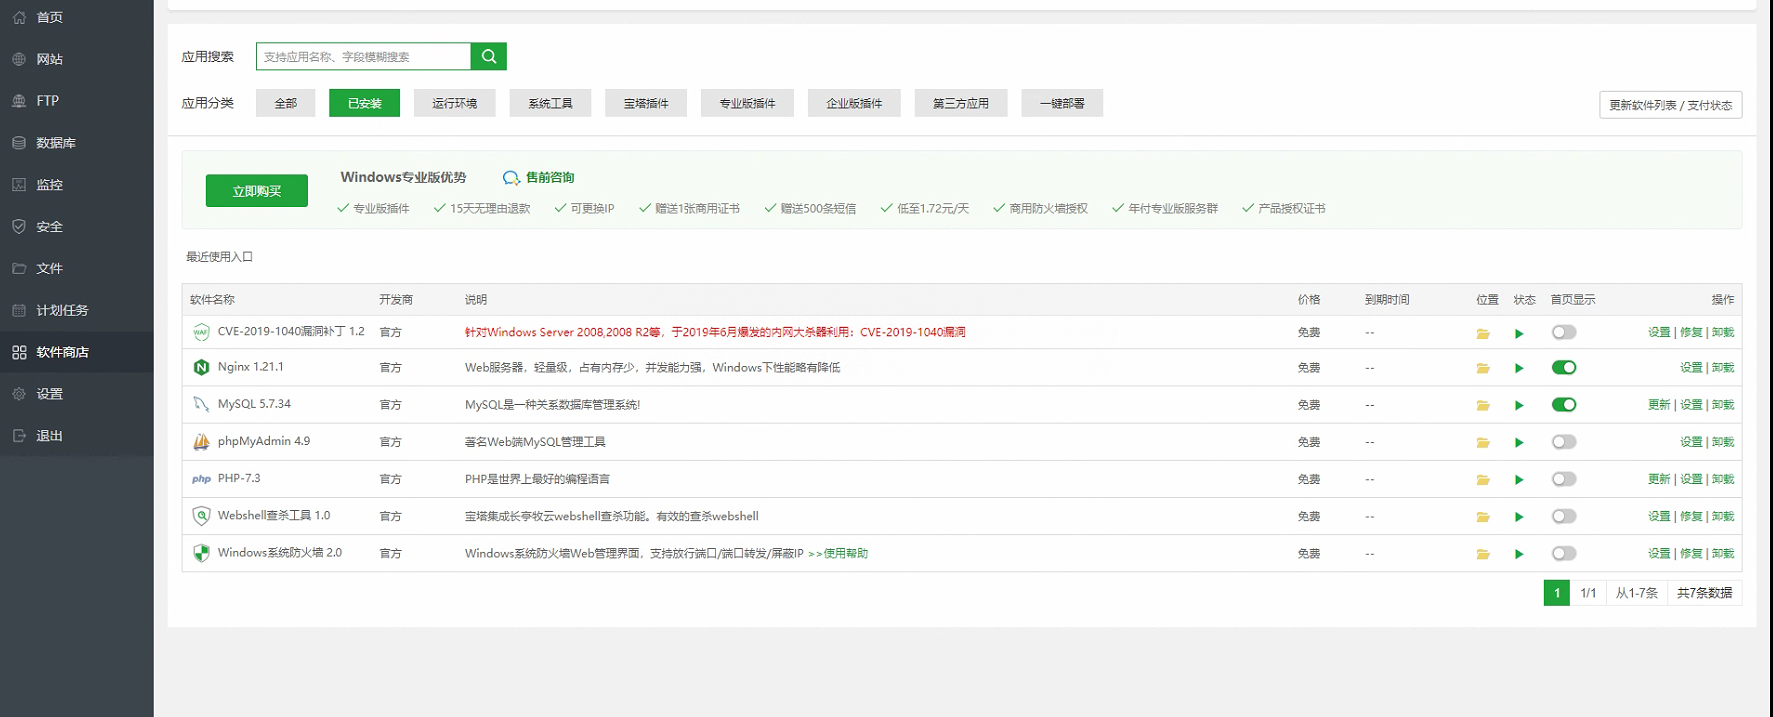Open 网站 in the sidebar

[77, 59]
